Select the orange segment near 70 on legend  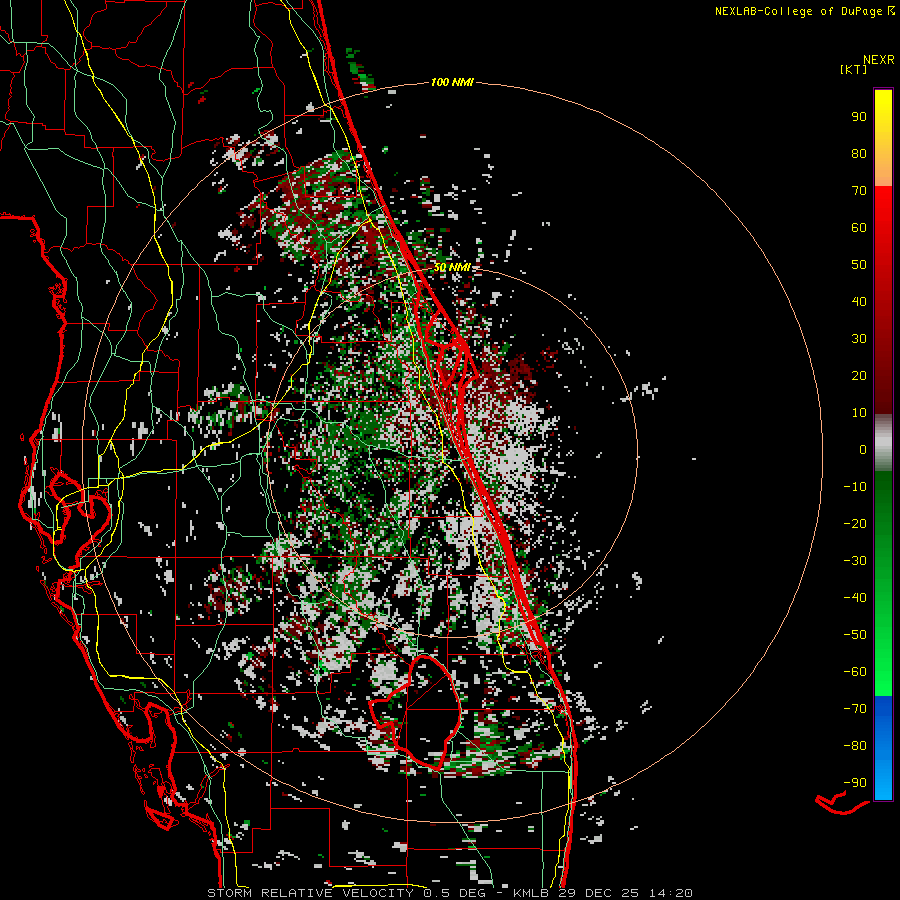pyautogui.click(x=883, y=173)
